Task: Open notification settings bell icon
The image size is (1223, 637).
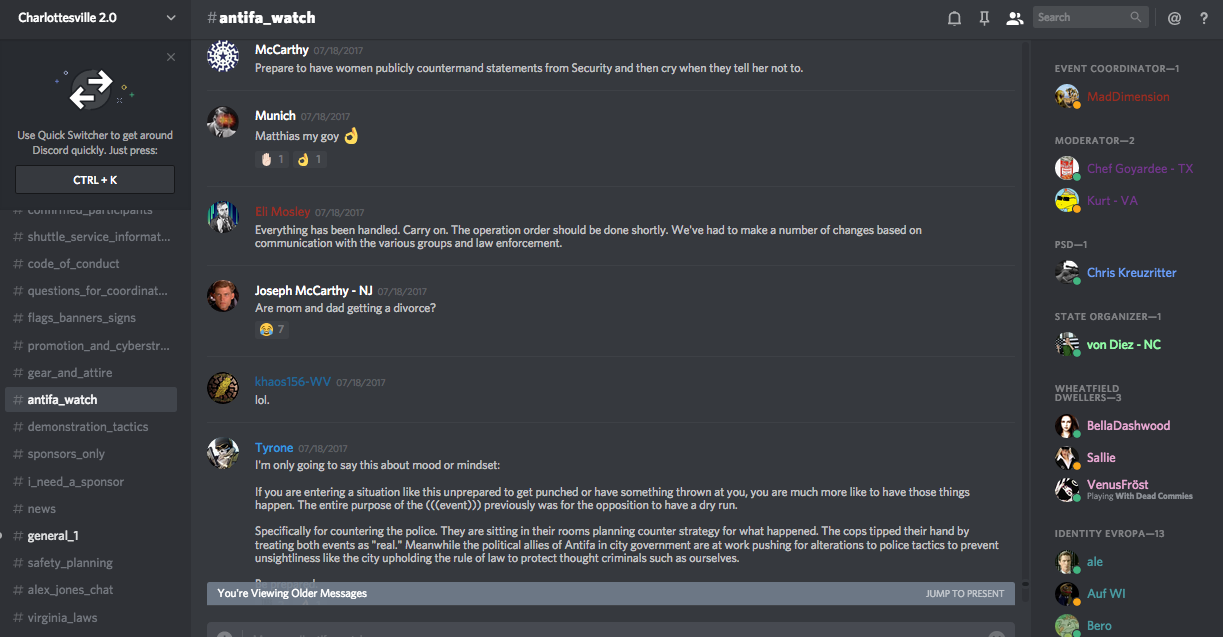Action: (954, 18)
